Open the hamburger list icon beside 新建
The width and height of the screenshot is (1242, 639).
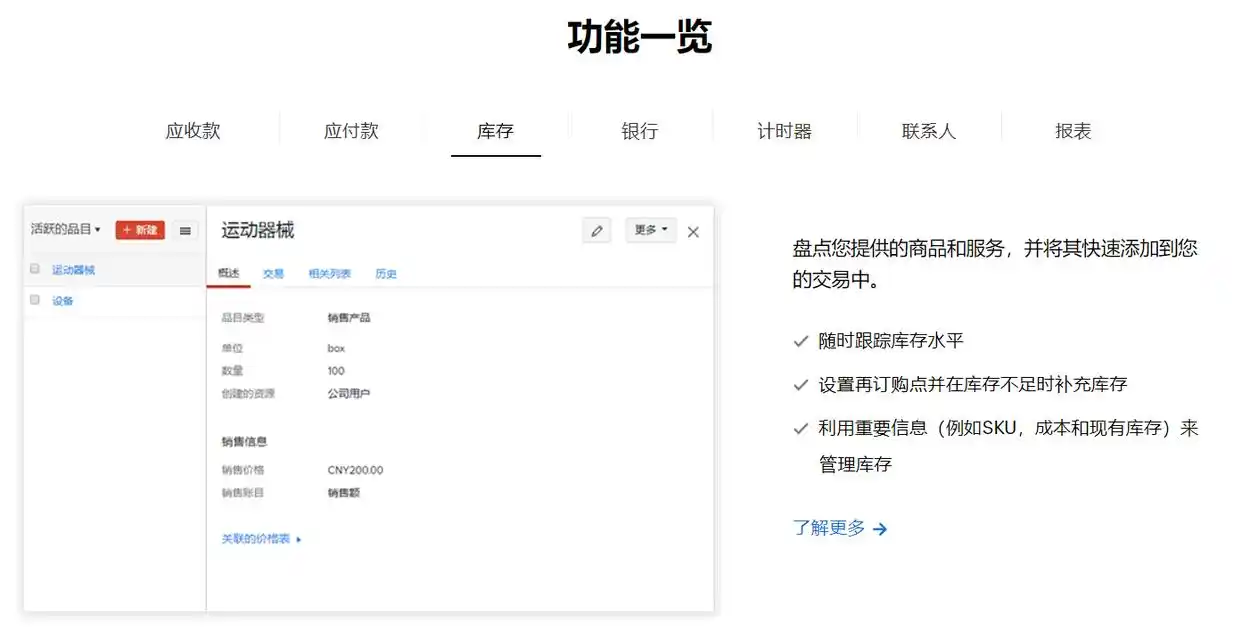185,230
